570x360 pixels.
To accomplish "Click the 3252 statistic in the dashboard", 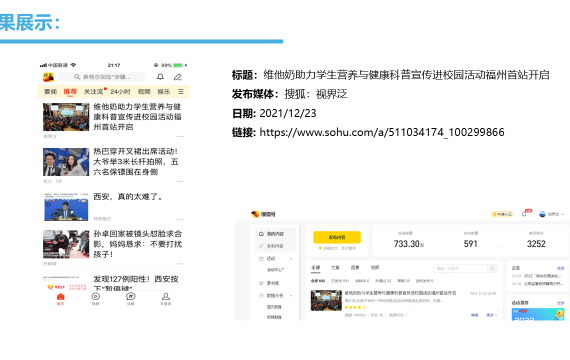I will (536, 244).
